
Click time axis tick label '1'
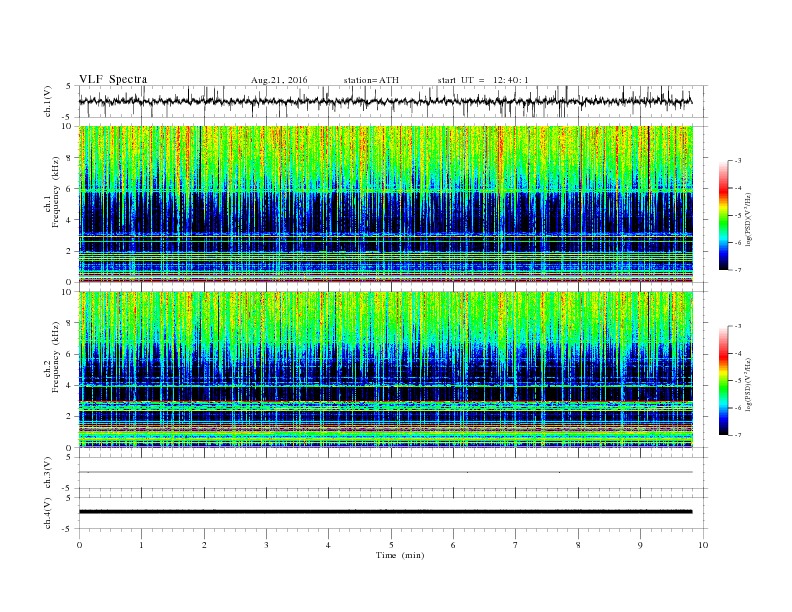point(141,545)
